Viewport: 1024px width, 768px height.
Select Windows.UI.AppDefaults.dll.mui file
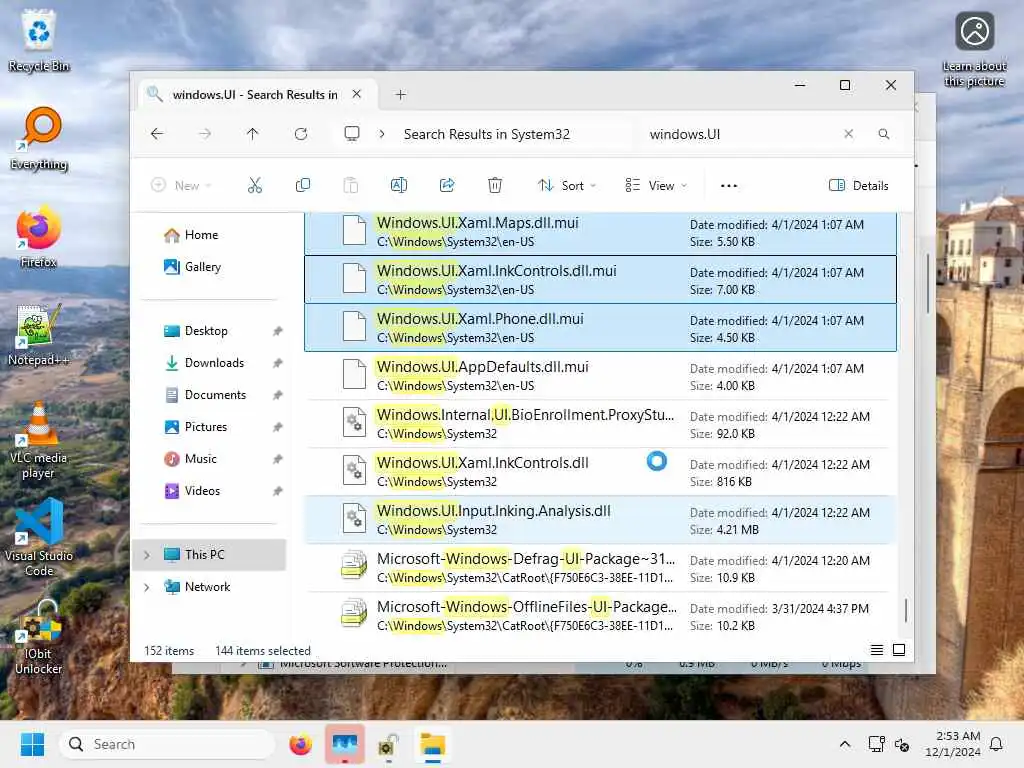[600, 376]
